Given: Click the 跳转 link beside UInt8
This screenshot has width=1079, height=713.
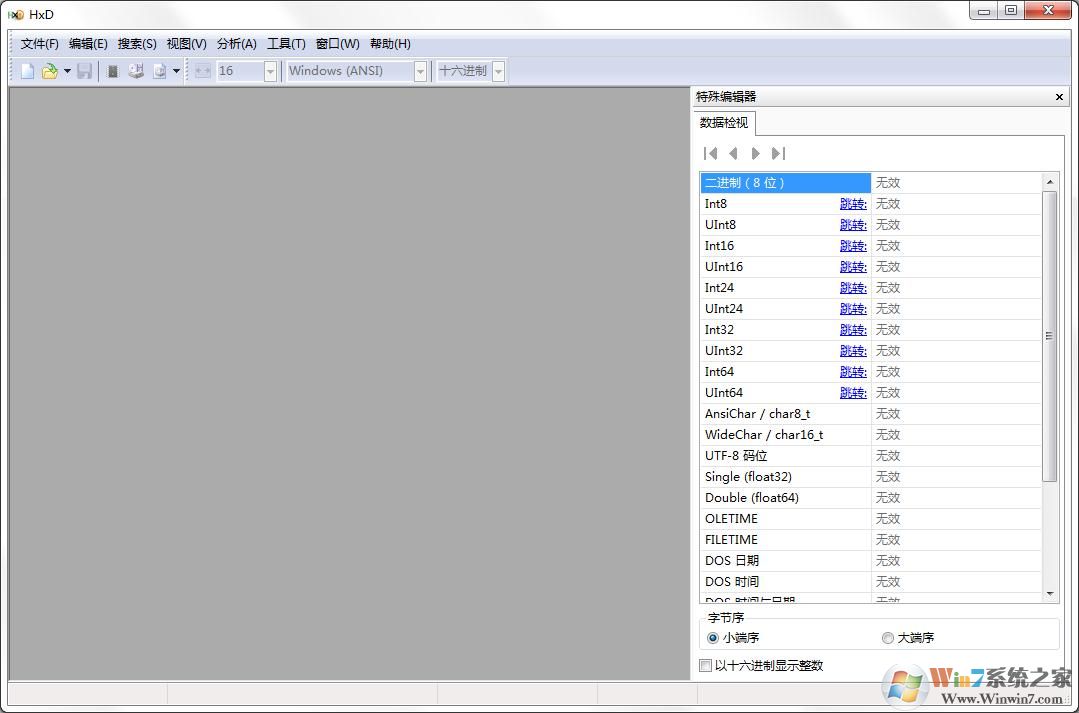Looking at the screenshot, I should click(x=852, y=224).
